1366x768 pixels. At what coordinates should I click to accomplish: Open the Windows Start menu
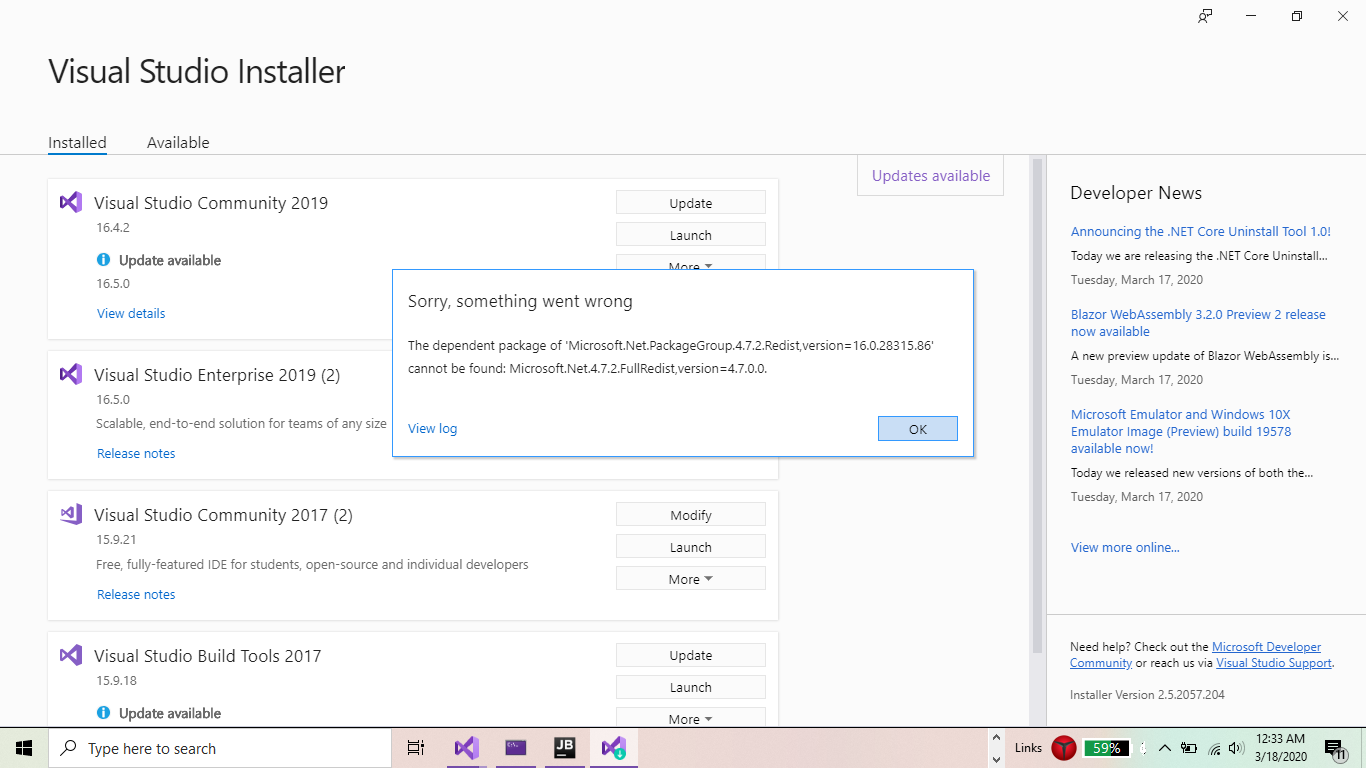pos(24,748)
